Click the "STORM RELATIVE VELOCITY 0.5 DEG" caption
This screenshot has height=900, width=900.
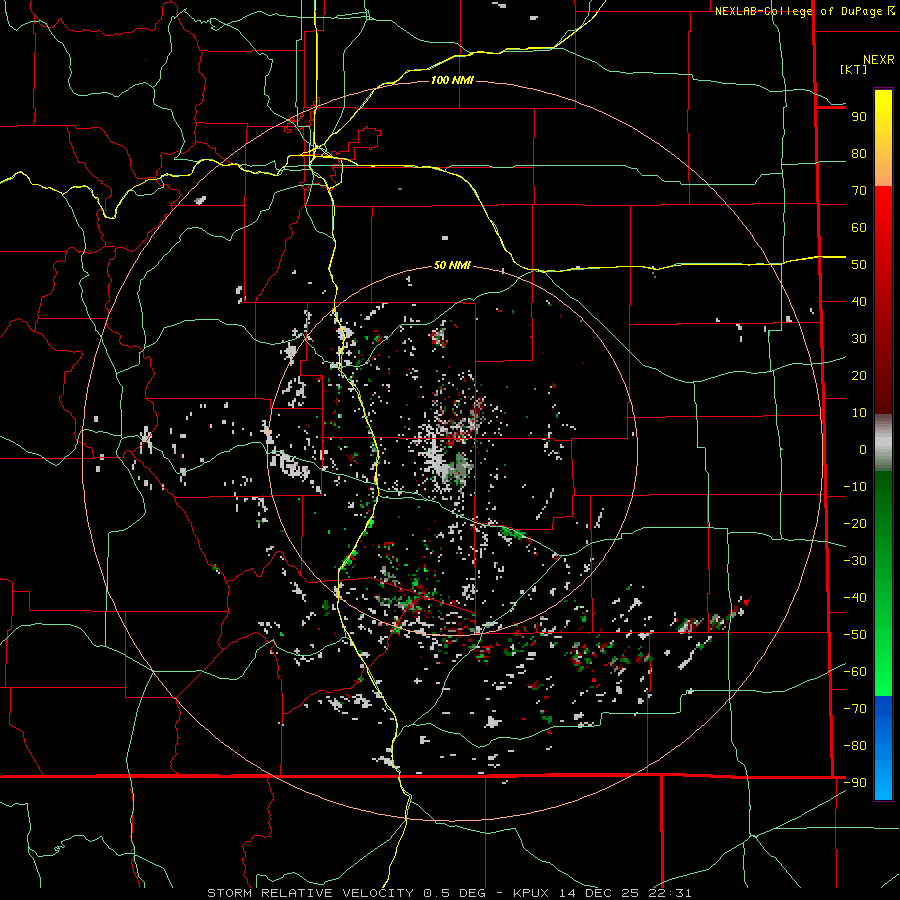click(346, 893)
